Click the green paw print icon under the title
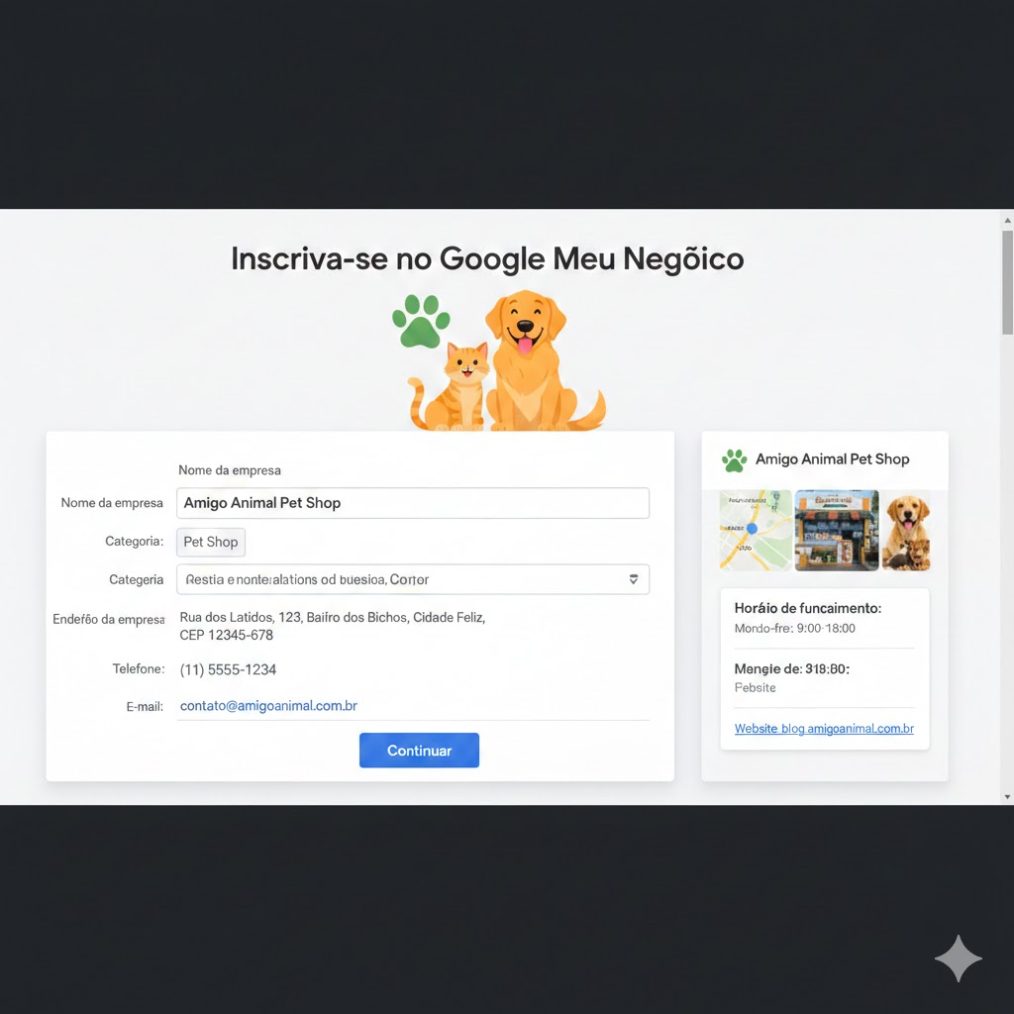Viewport: 1014px width, 1014px height. click(x=421, y=321)
